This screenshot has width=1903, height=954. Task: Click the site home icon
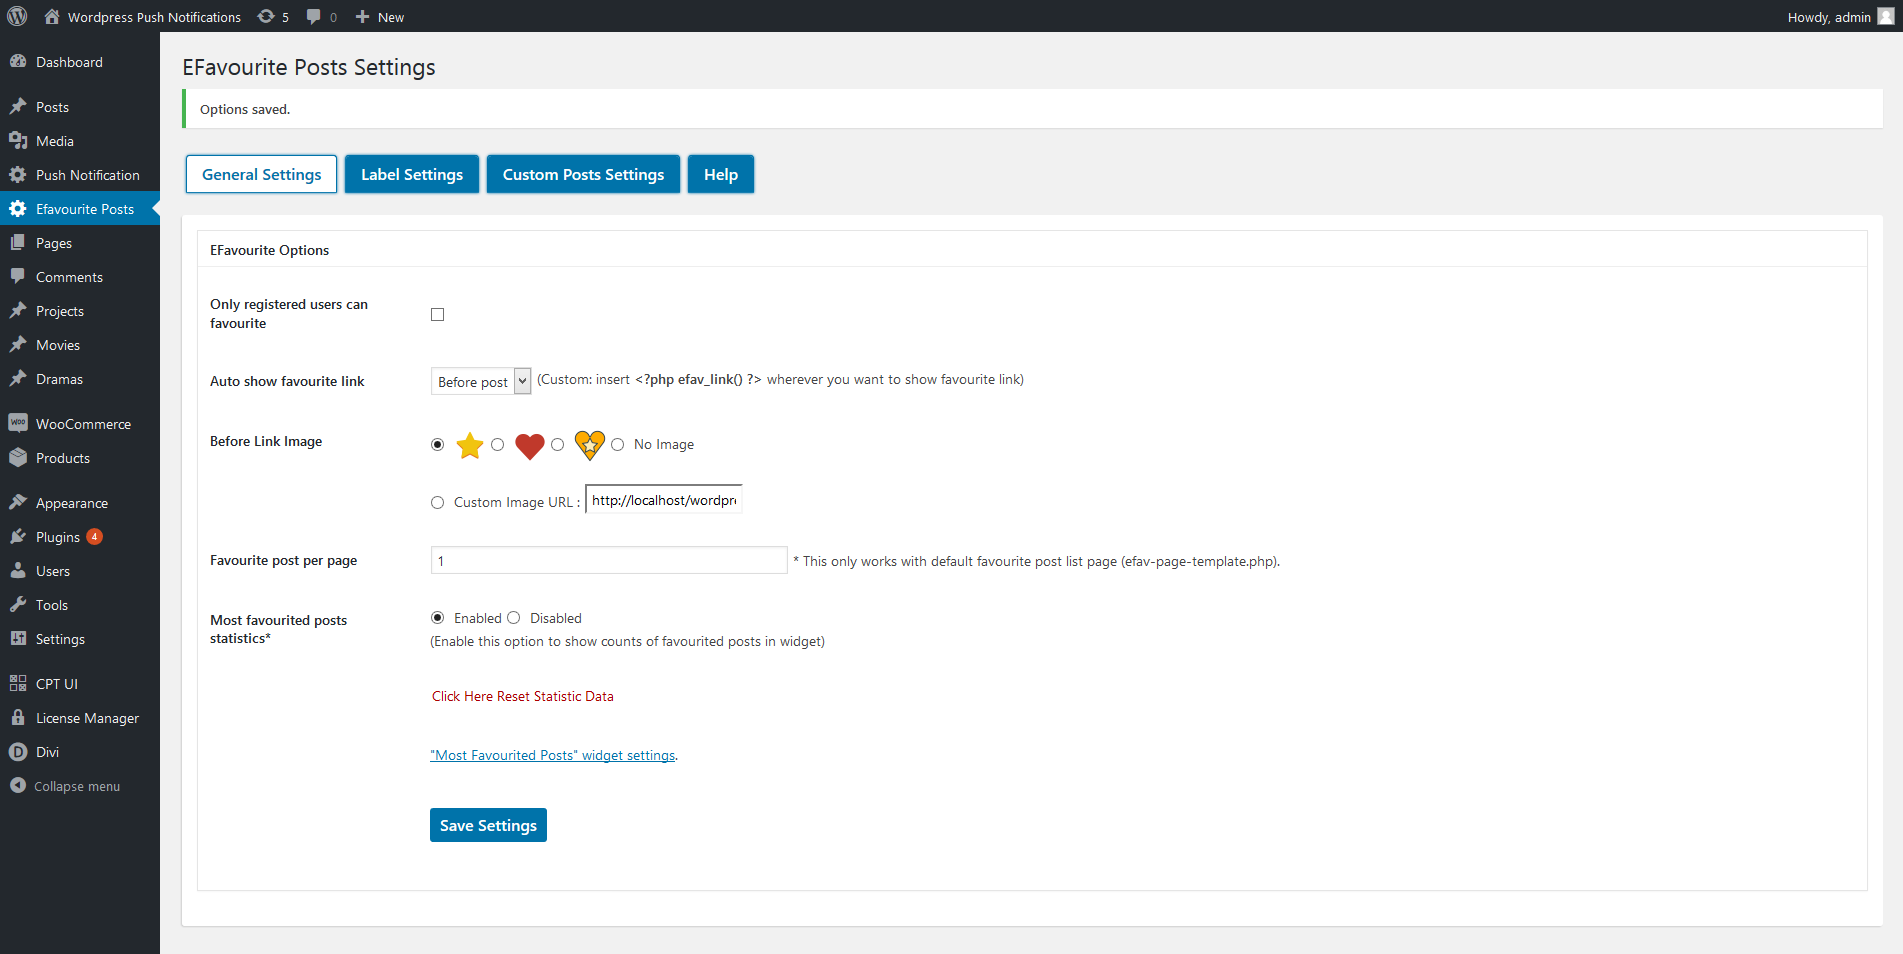(x=52, y=17)
